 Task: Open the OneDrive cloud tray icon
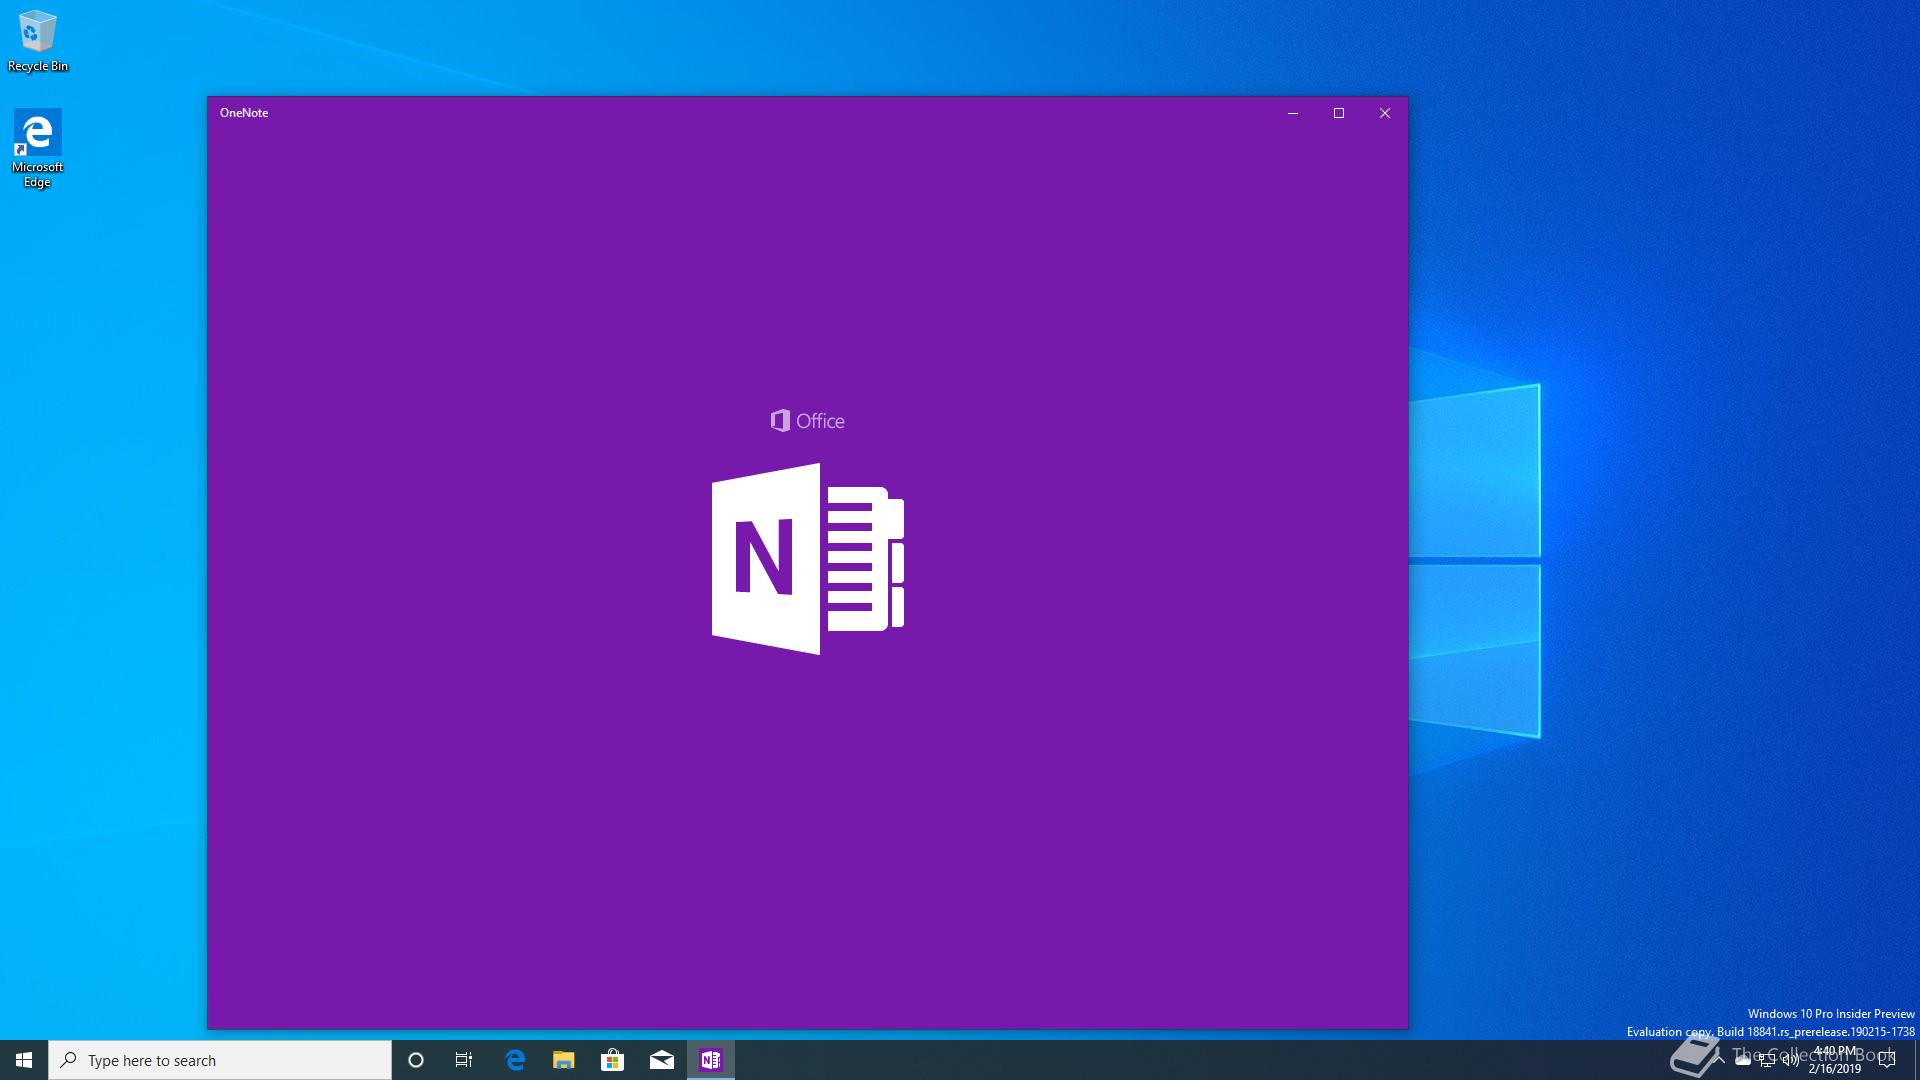click(1743, 1060)
